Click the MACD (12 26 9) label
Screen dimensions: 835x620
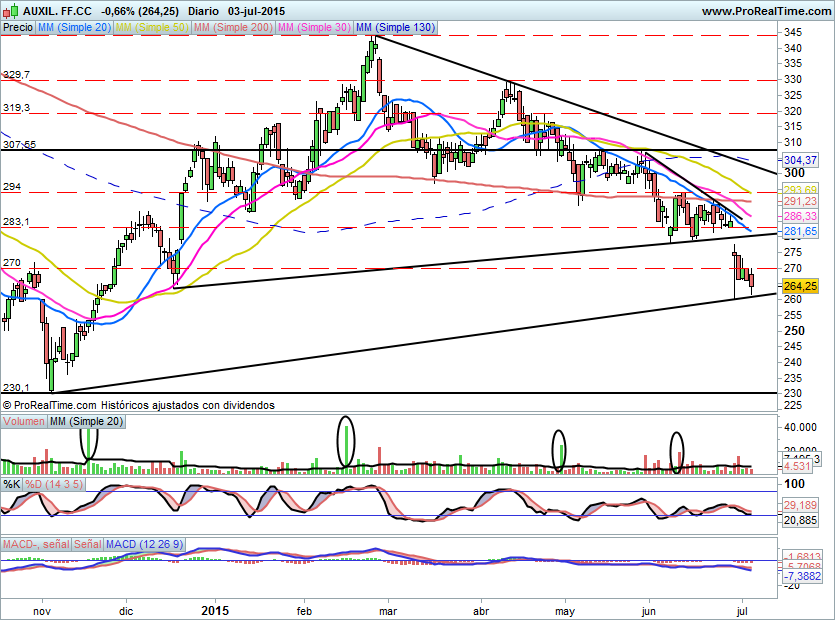click(145, 544)
